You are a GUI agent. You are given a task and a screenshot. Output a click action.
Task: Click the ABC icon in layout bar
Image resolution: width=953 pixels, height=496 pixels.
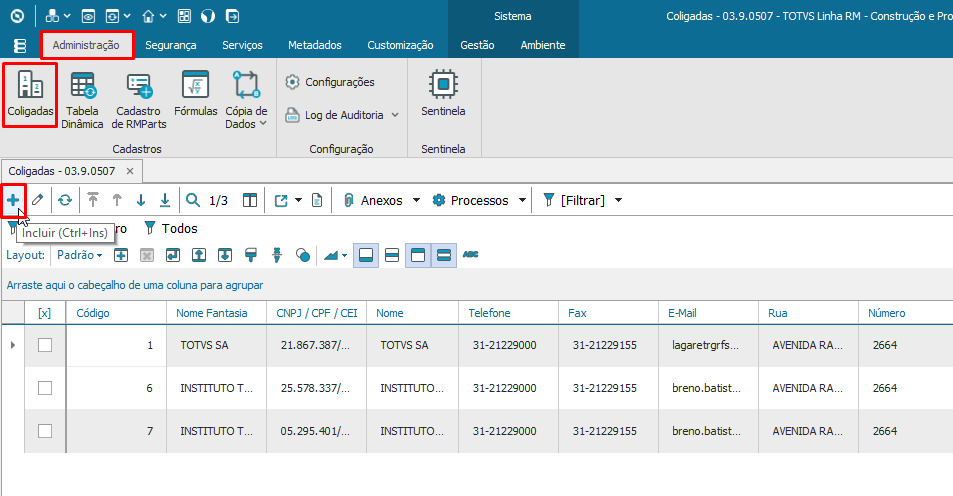pyautogui.click(x=470, y=254)
